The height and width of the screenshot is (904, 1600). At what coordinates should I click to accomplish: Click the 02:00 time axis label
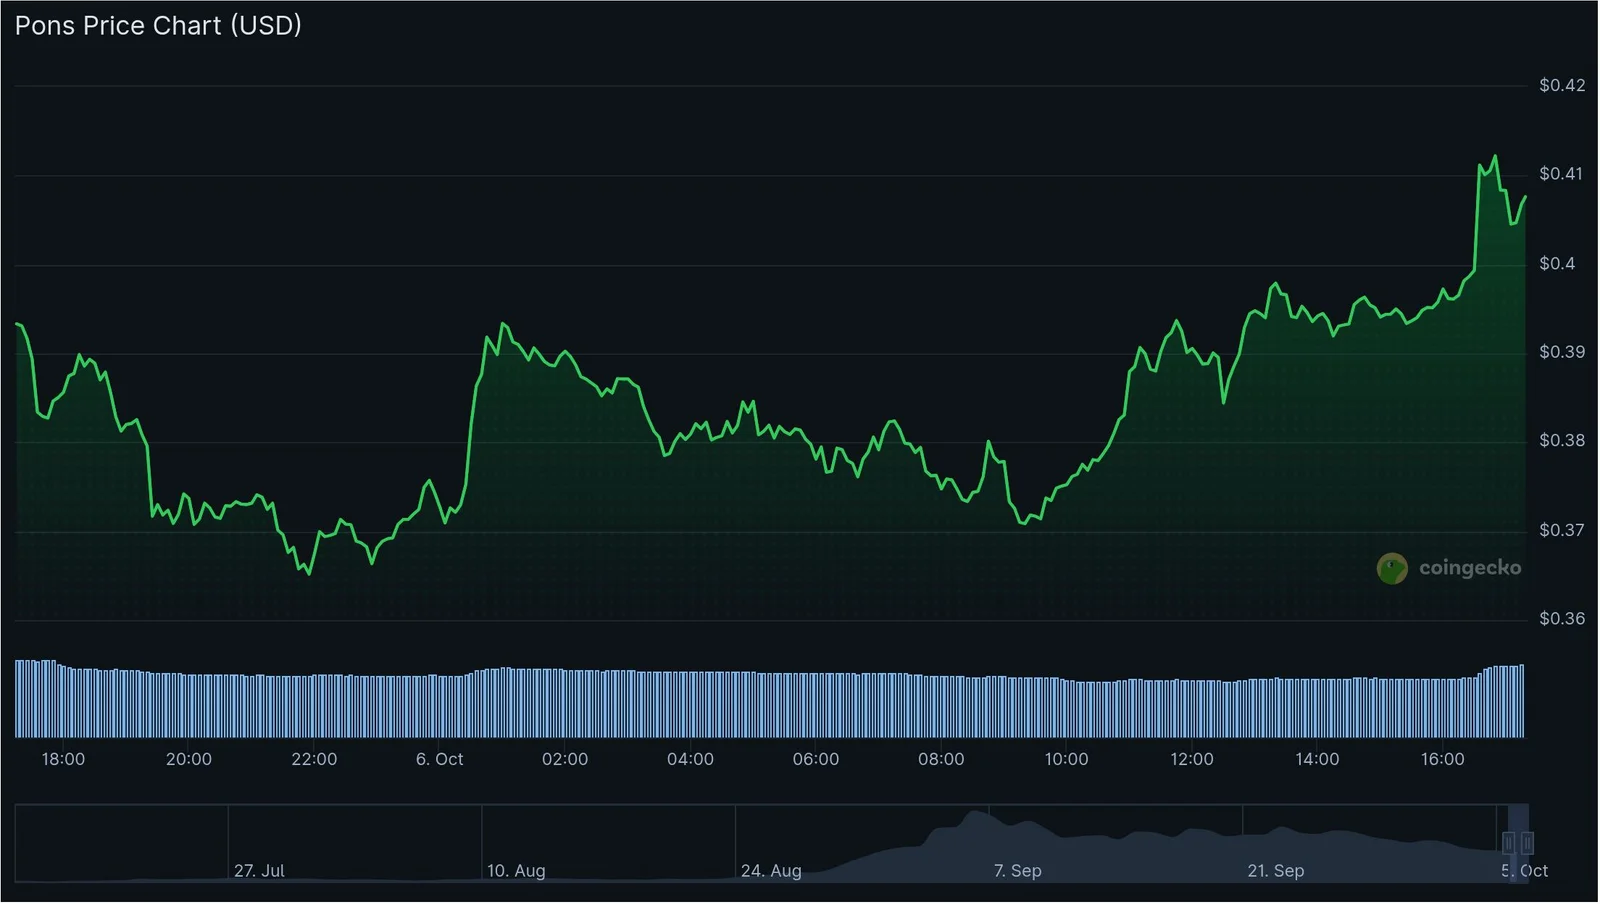565,760
